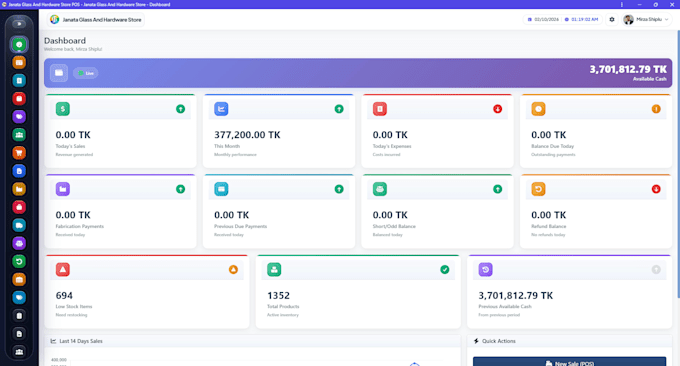
Task: Click the vertical scrollbar on the right edge
Action: (678, 164)
